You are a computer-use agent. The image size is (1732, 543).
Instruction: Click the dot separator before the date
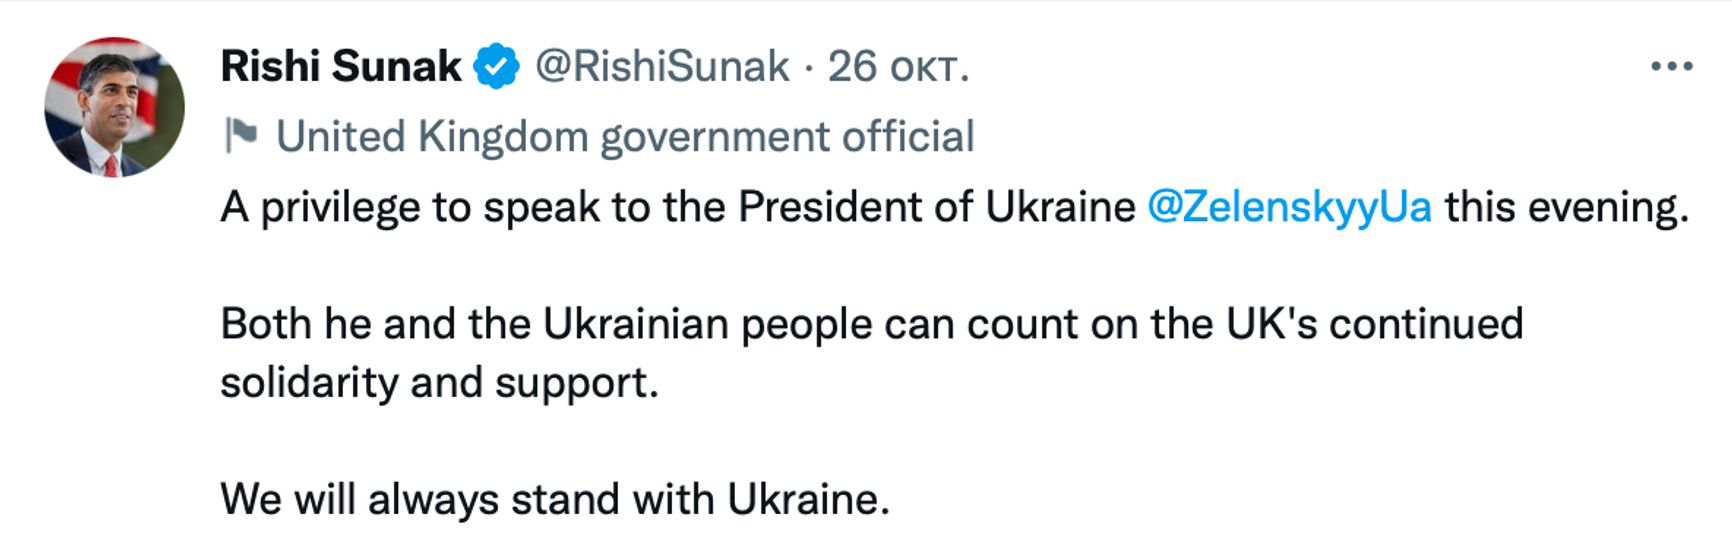(808, 67)
